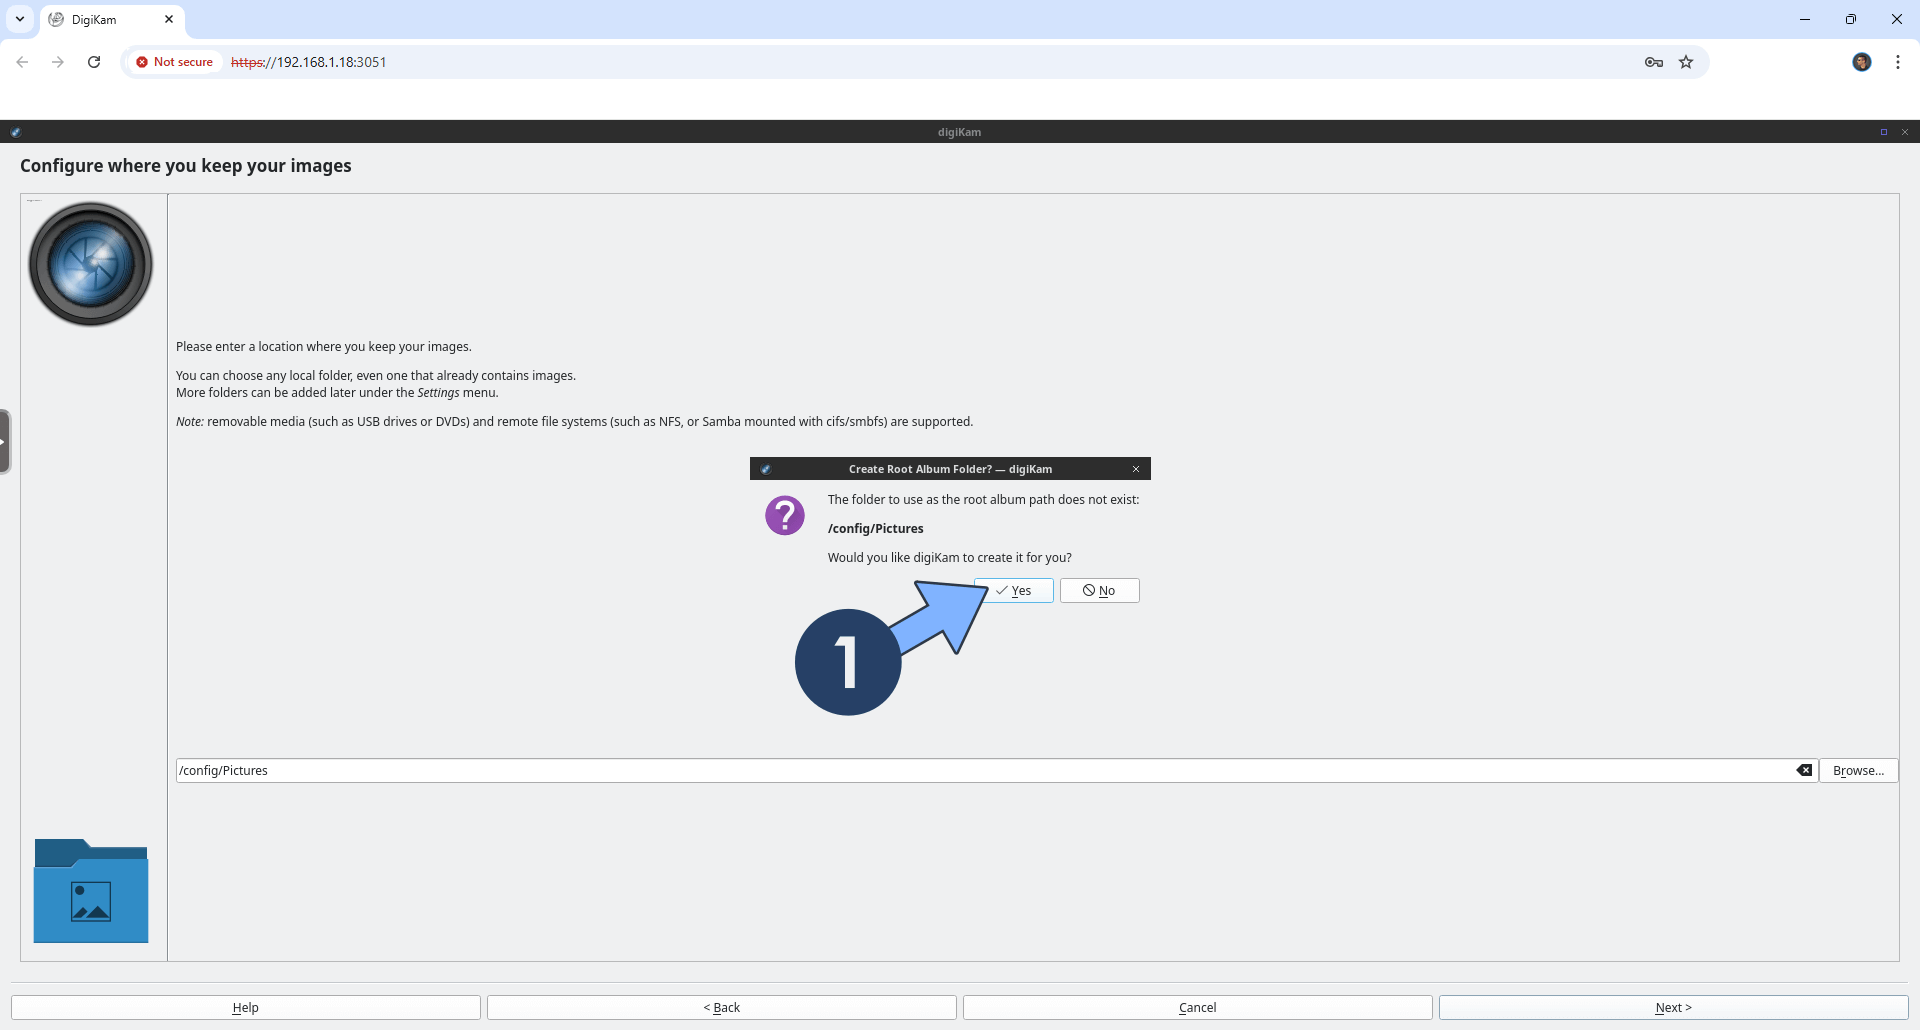
Task: Select the DigiKam browser tab
Action: [x=112, y=20]
